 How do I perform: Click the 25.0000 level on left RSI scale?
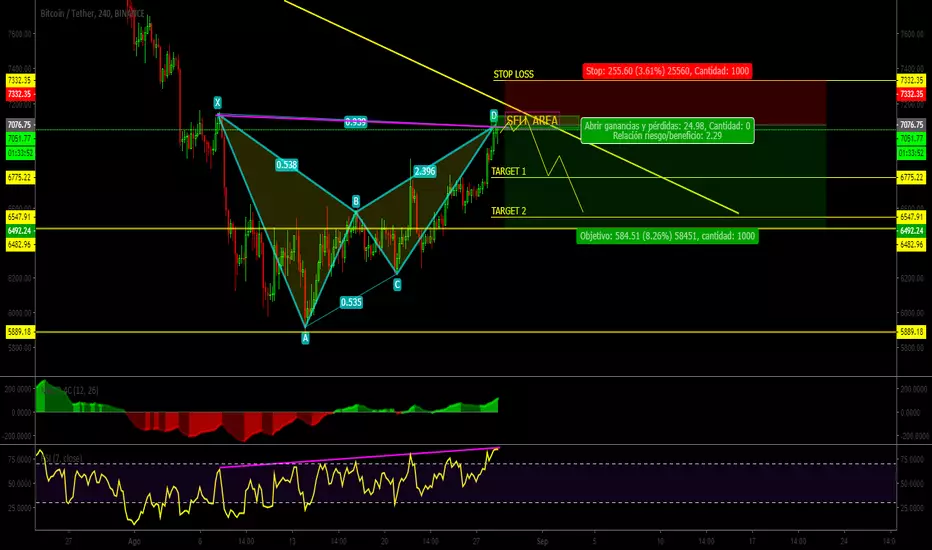click(x=20, y=508)
